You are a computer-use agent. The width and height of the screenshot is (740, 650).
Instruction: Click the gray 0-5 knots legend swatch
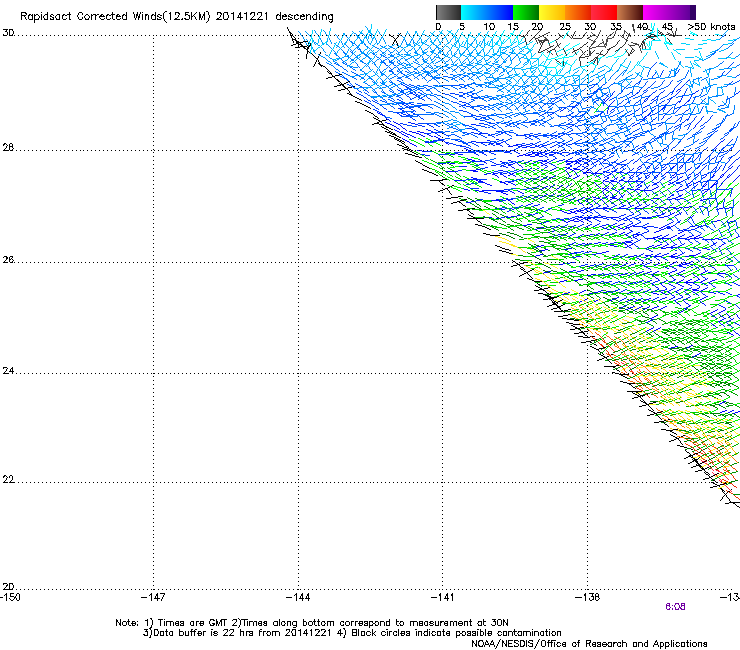(448, 12)
